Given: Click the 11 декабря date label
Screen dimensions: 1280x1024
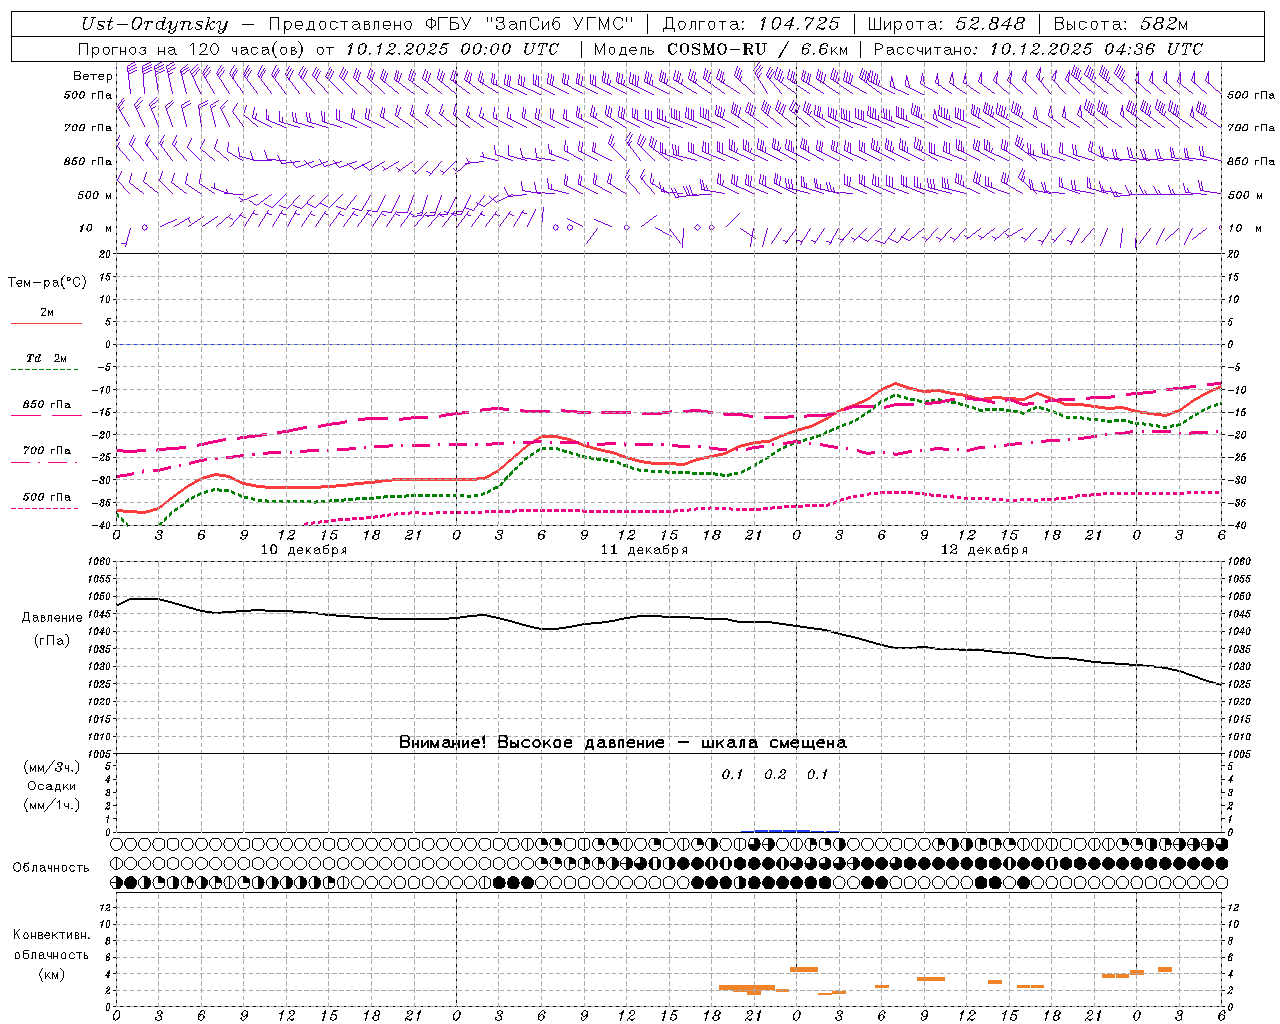Looking at the screenshot, I should click(644, 550).
